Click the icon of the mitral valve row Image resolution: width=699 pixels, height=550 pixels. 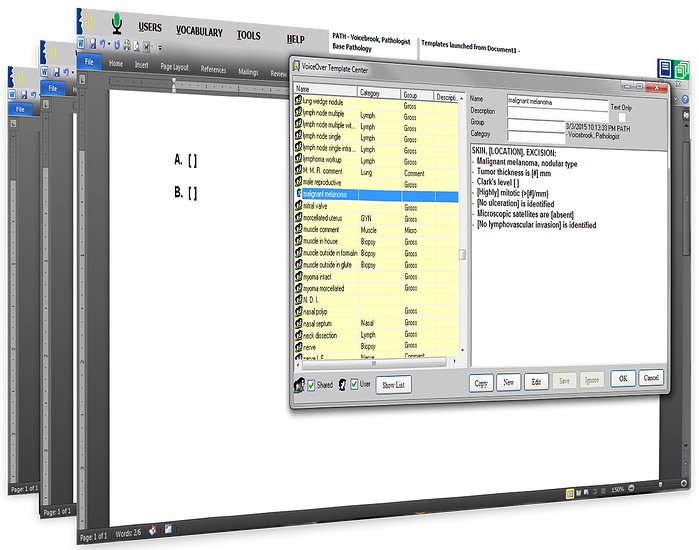pos(299,205)
